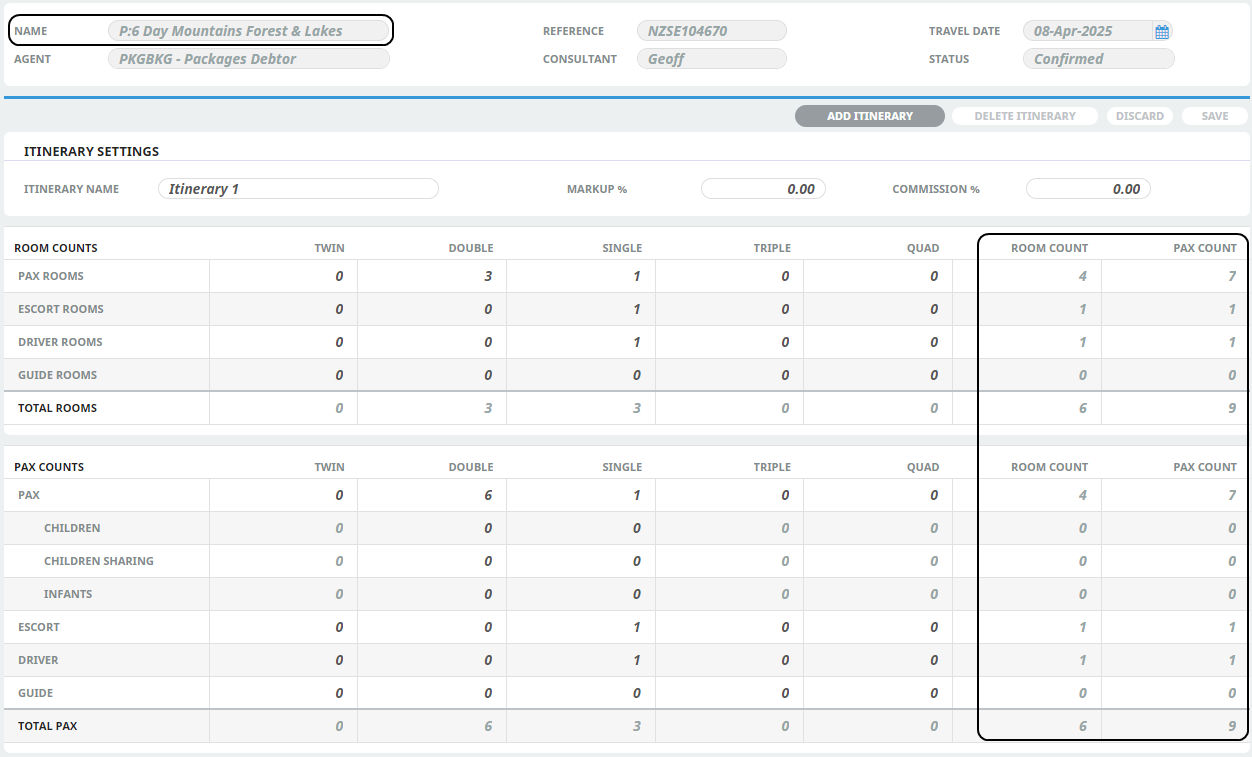Click the Agent field PKGBKG

248,59
